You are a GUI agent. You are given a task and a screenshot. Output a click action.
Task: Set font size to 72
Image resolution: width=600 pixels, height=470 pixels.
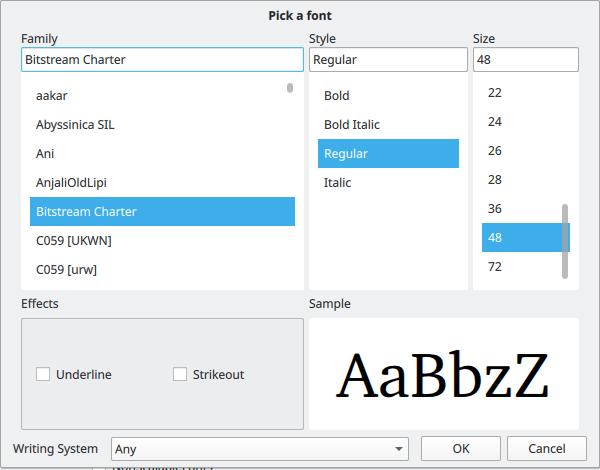click(x=495, y=267)
